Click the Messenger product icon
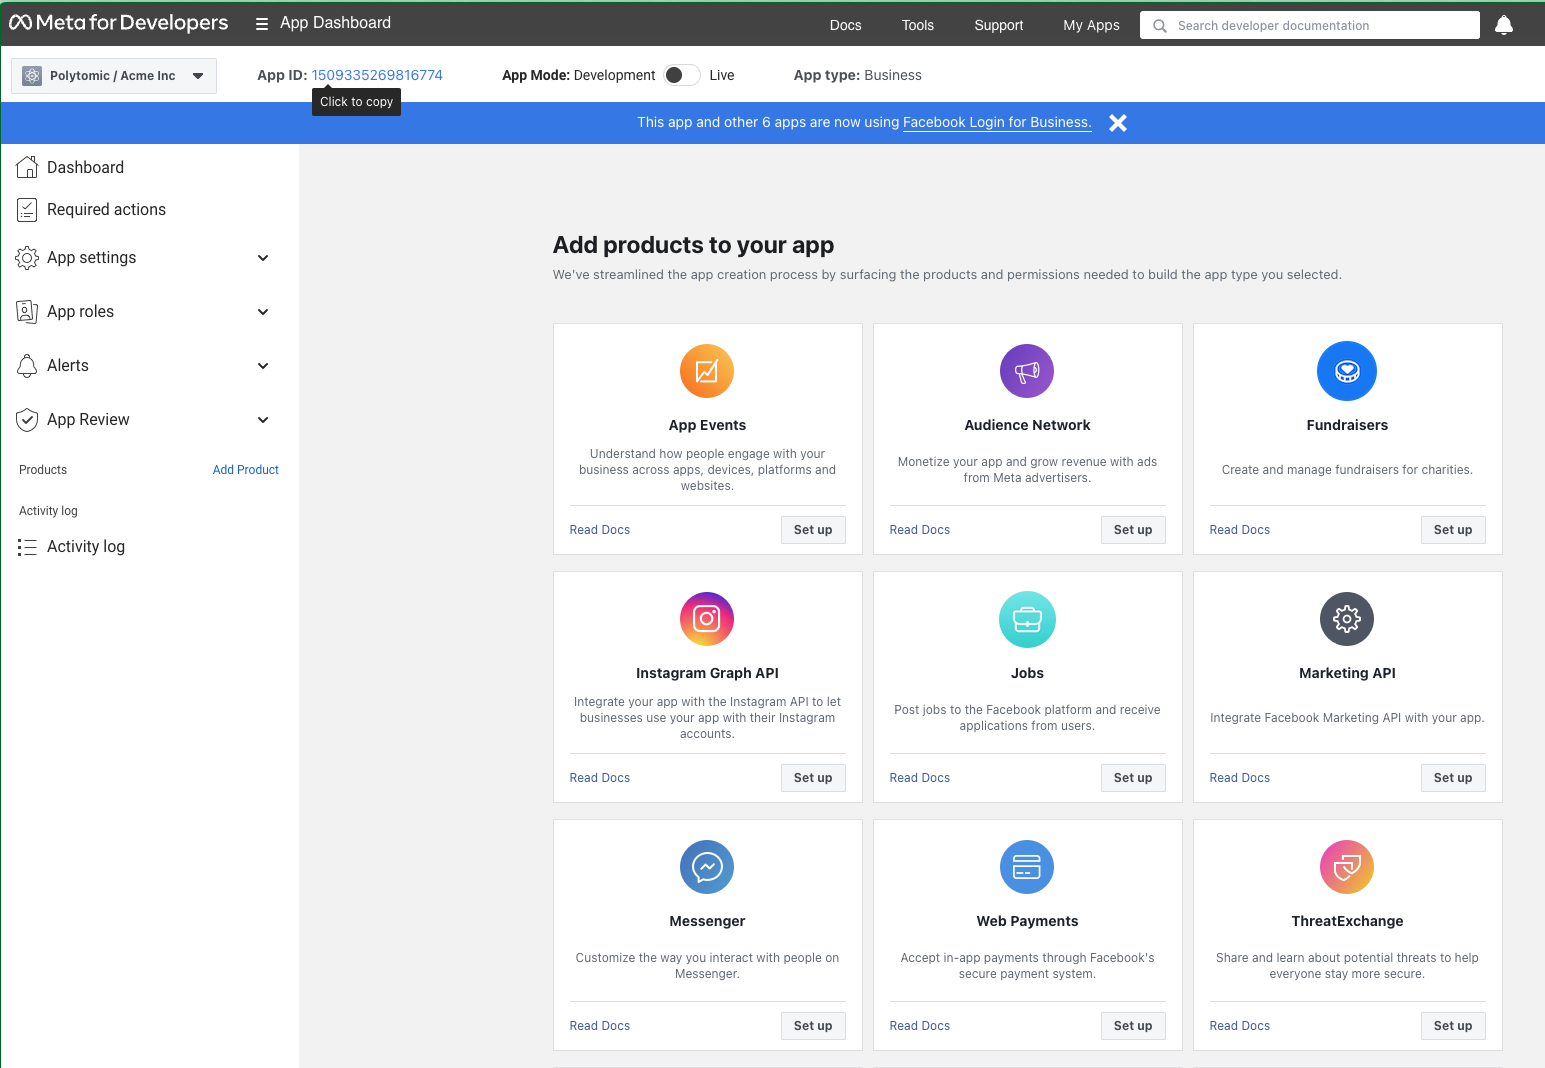Viewport: 1545px width, 1068px height. [x=707, y=867]
